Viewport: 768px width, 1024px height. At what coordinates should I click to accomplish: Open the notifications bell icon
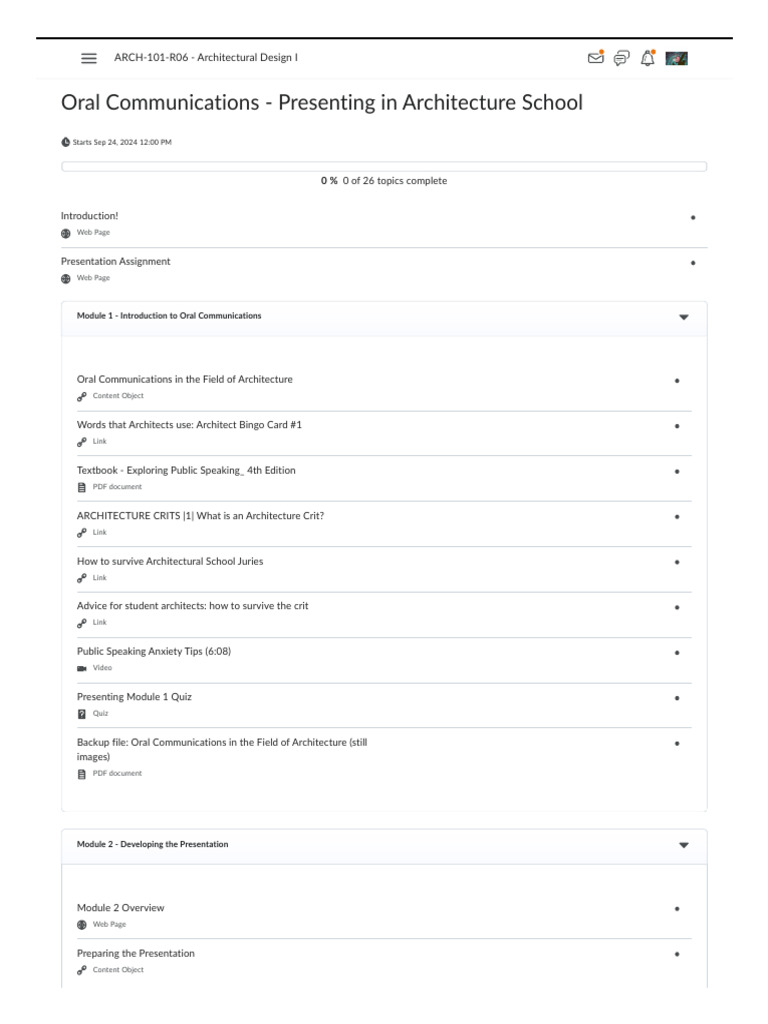pos(647,58)
